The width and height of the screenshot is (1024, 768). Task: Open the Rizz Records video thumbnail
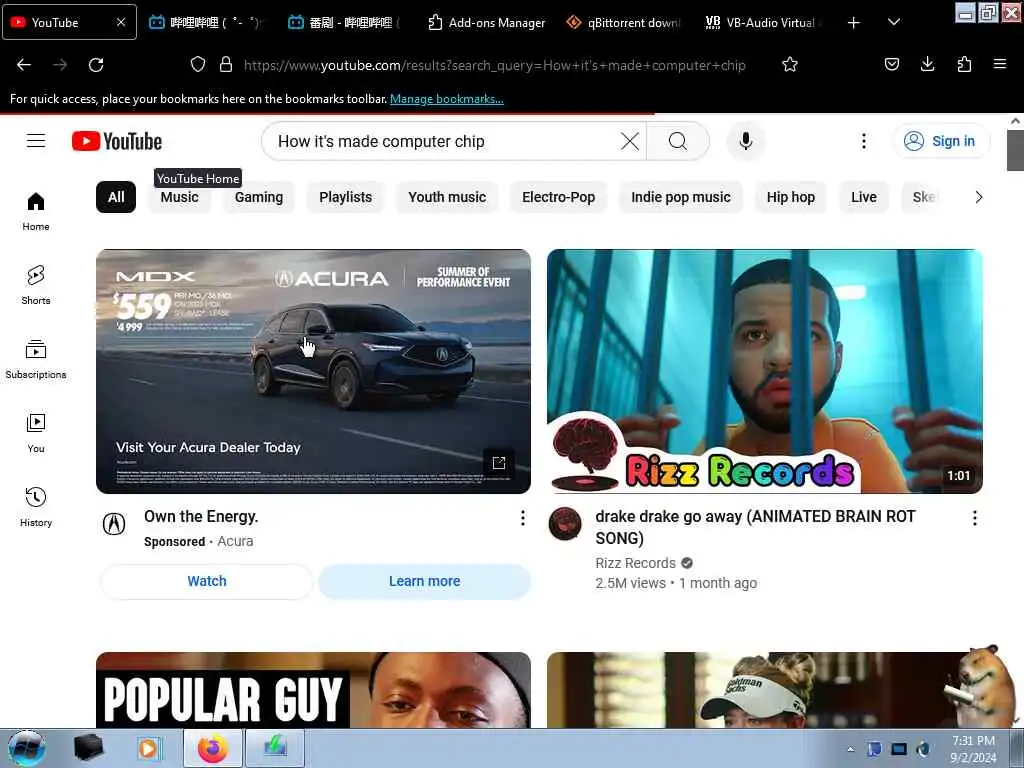pyautogui.click(x=765, y=371)
